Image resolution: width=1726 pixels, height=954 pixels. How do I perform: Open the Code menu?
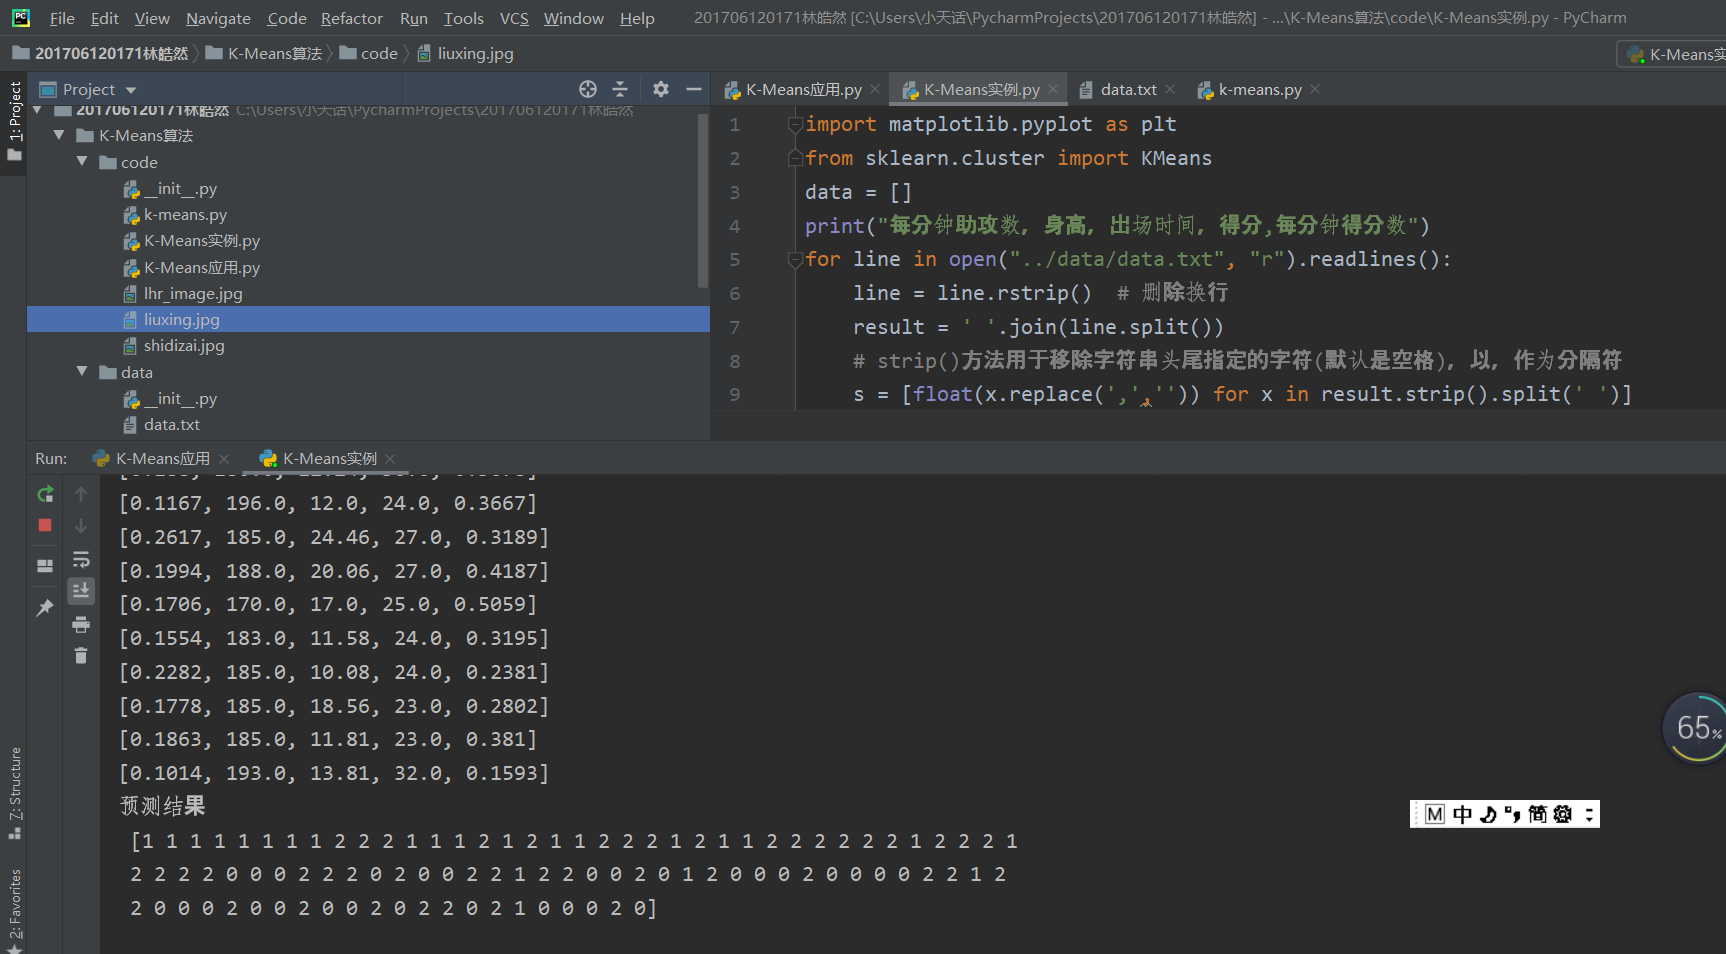tap(287, 18)
